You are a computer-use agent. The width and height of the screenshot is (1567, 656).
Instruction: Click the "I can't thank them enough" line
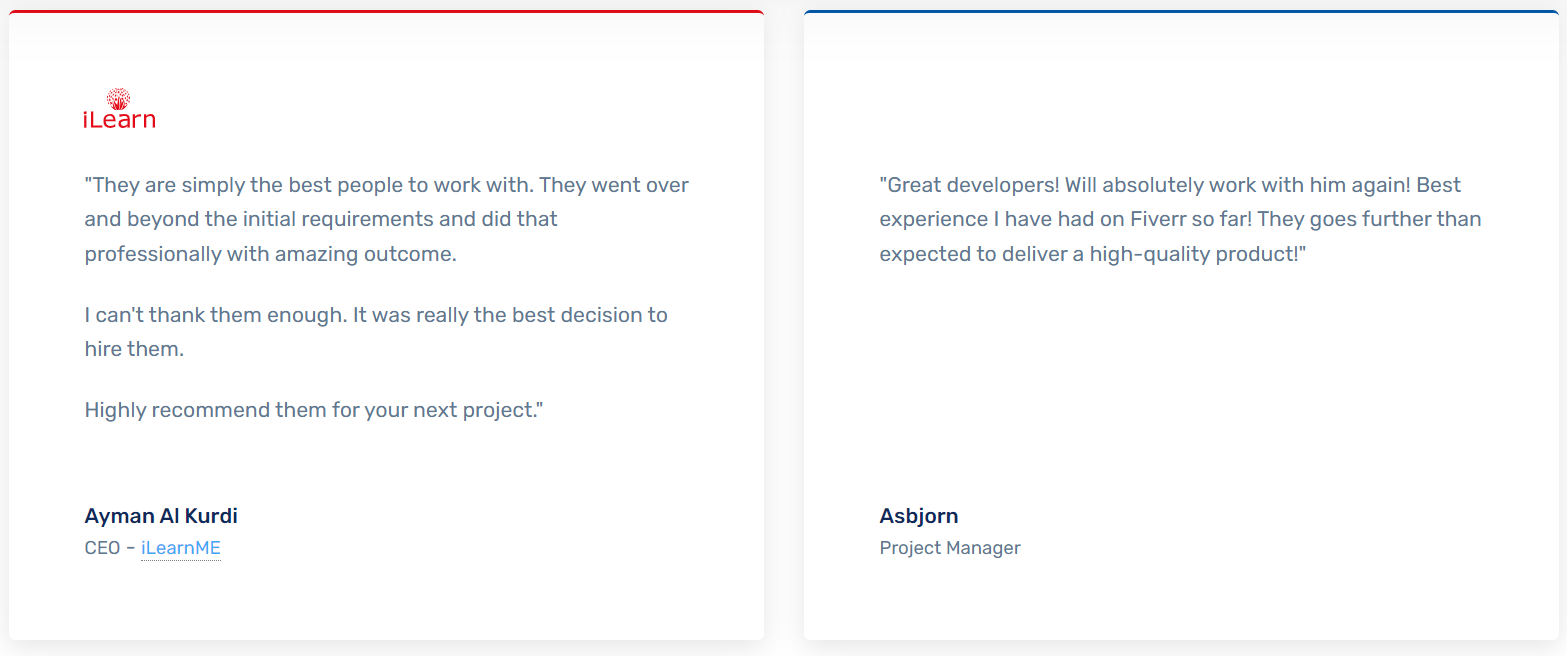tap(376, 315)
